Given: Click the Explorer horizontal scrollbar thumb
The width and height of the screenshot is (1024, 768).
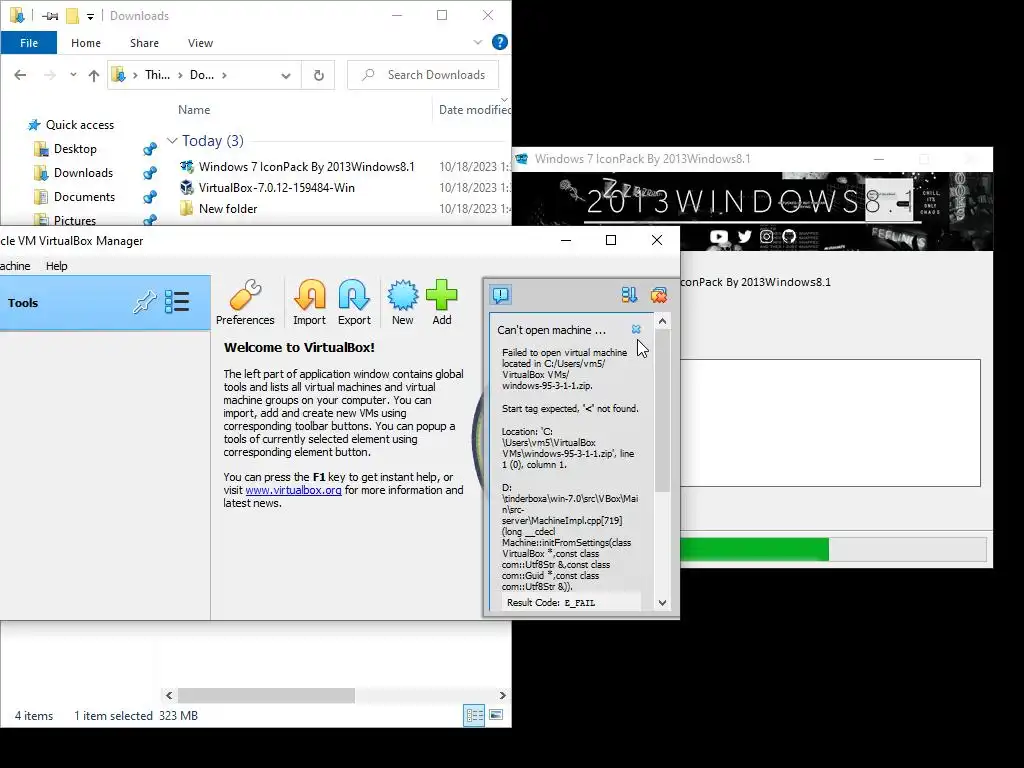Looking at the screenshot, I should pyautogui.click(x=266, y=696).
